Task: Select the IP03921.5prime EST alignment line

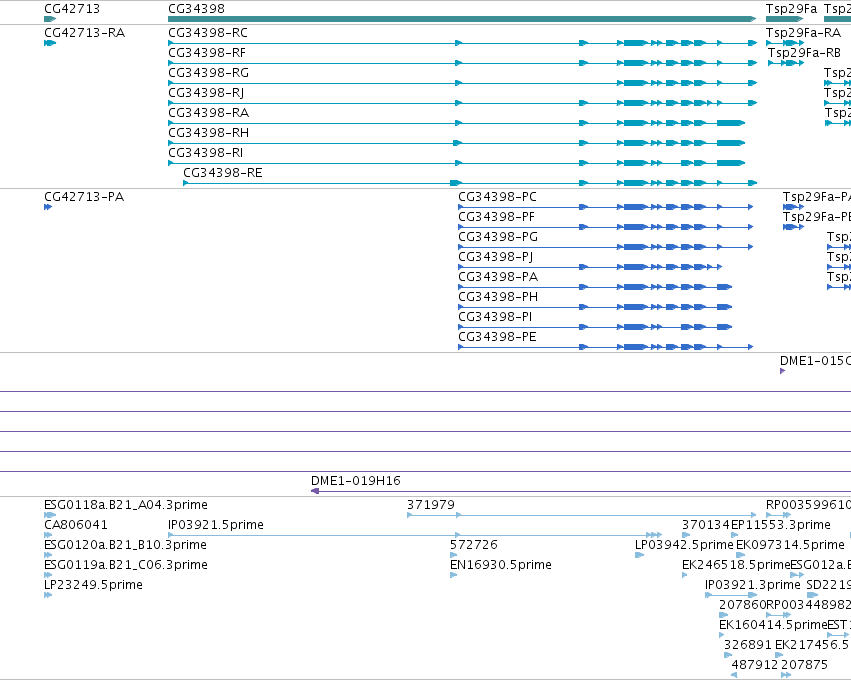Action: click(x=415, y=535)
